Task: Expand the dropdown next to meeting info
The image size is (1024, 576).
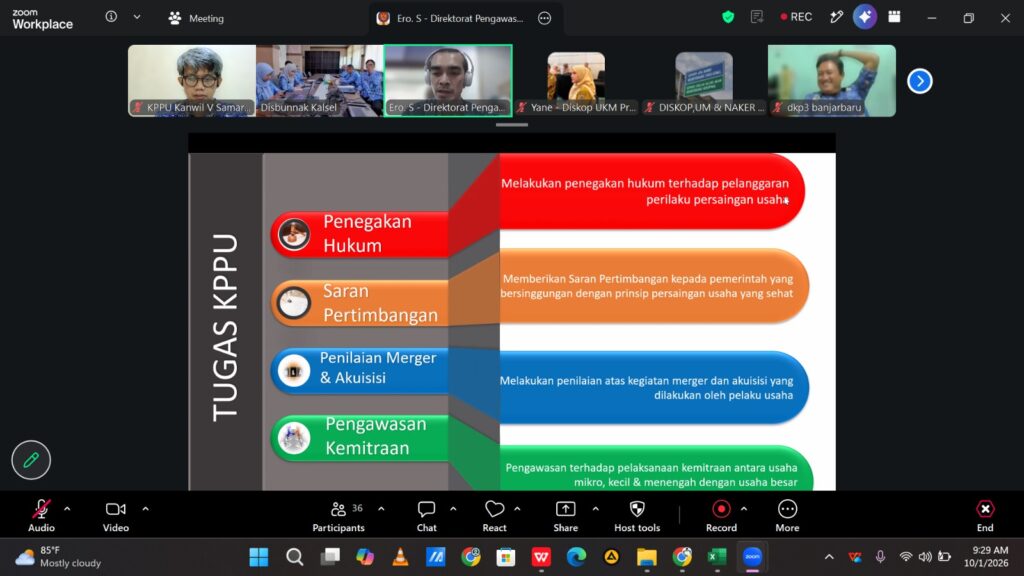Action: pyautogui.click(x=136, y=17)
